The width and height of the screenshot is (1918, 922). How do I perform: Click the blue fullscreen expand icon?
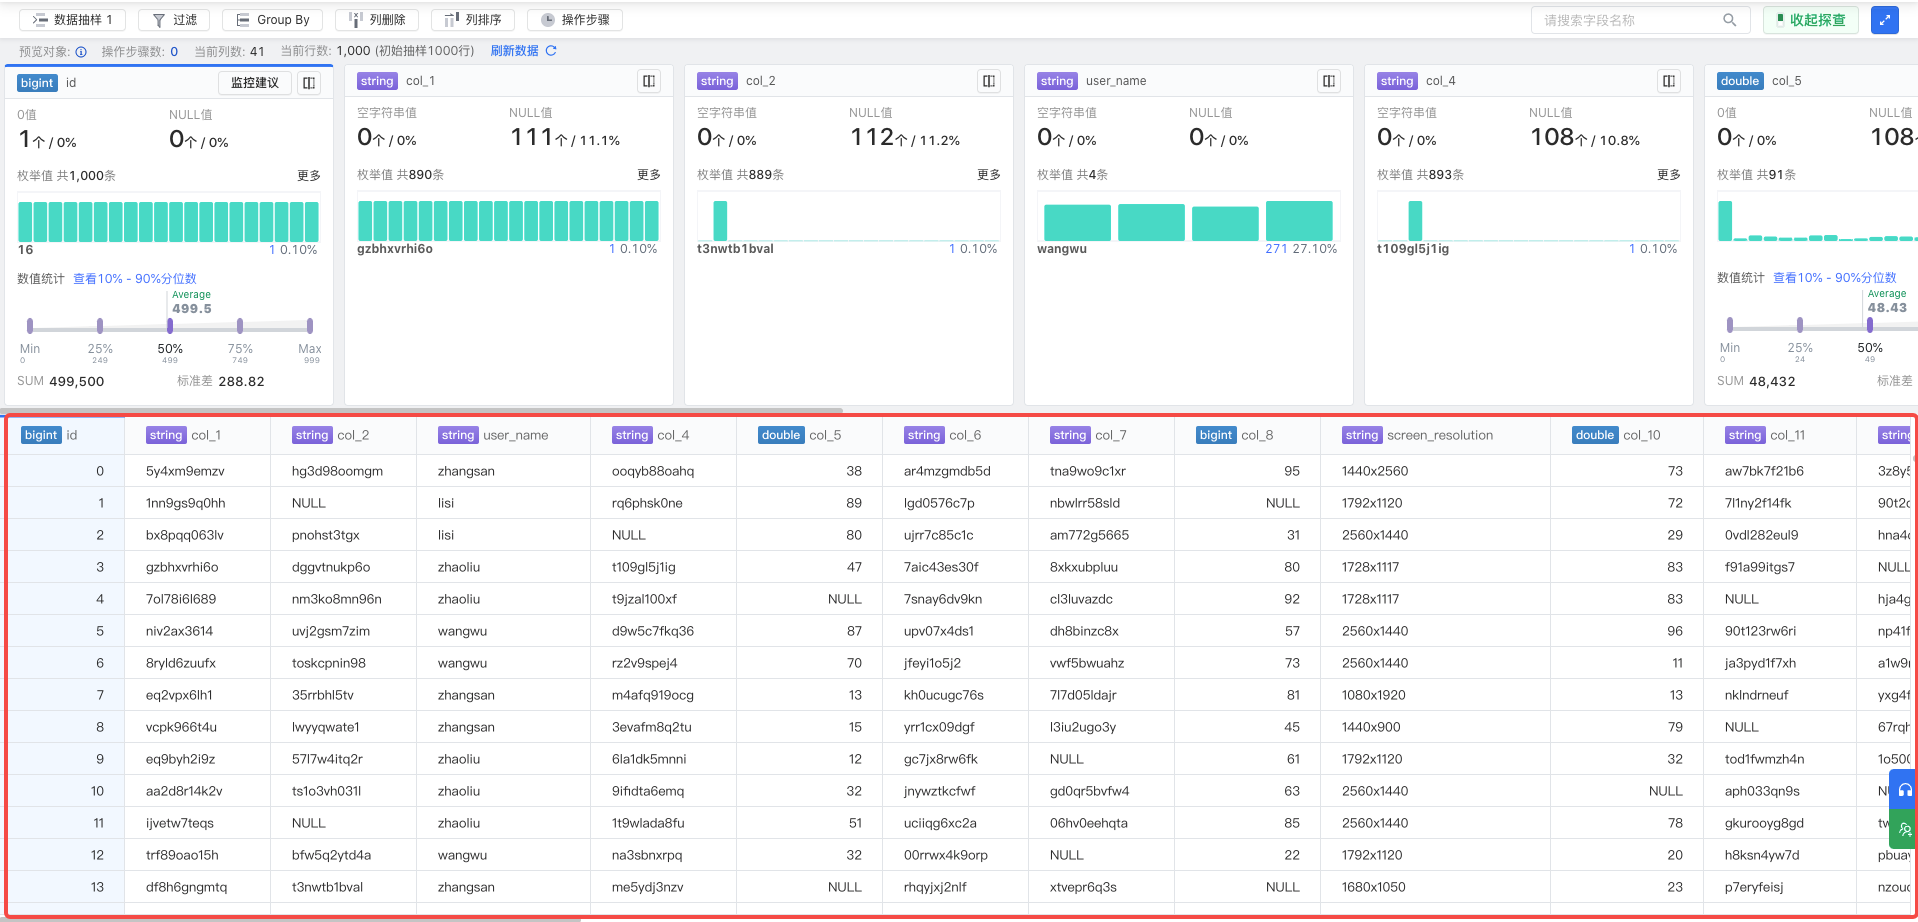pos(1884,20)
